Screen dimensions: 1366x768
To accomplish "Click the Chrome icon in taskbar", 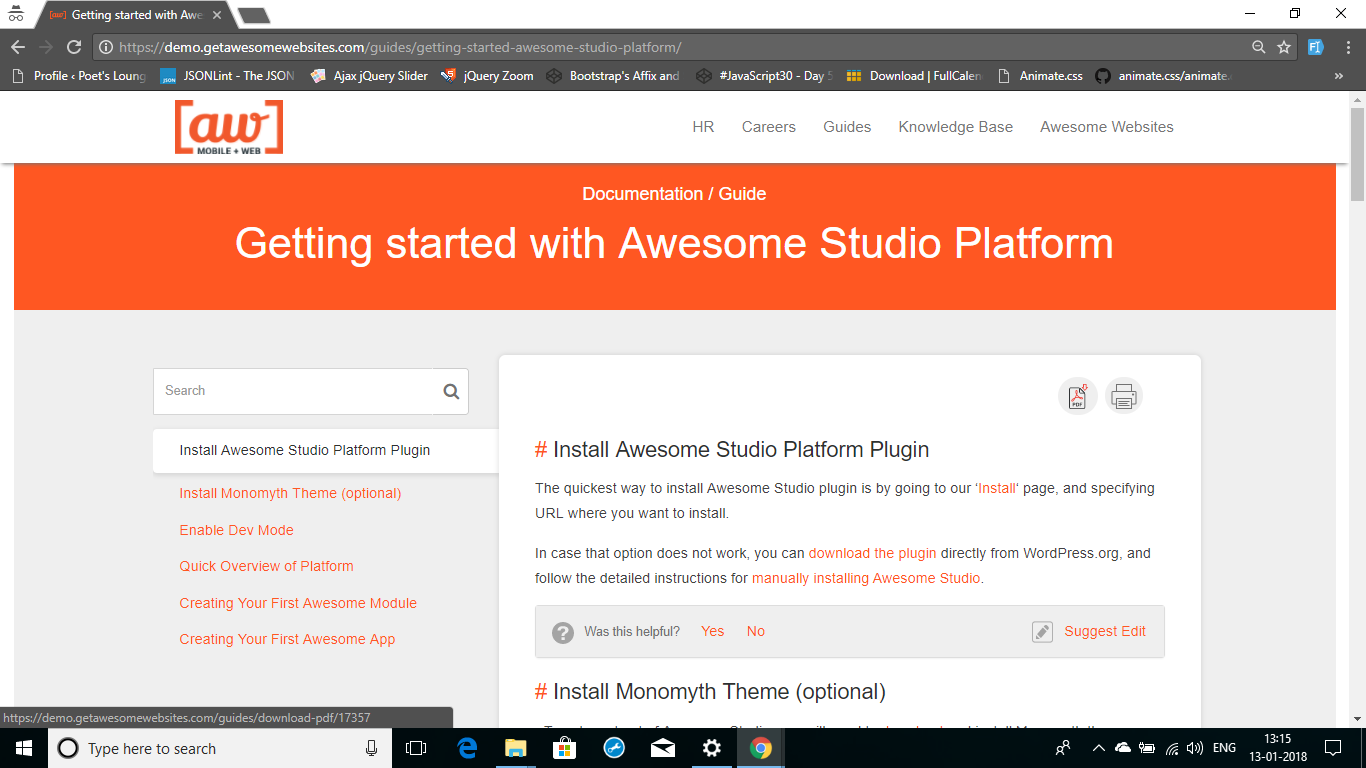I will 760,748.
